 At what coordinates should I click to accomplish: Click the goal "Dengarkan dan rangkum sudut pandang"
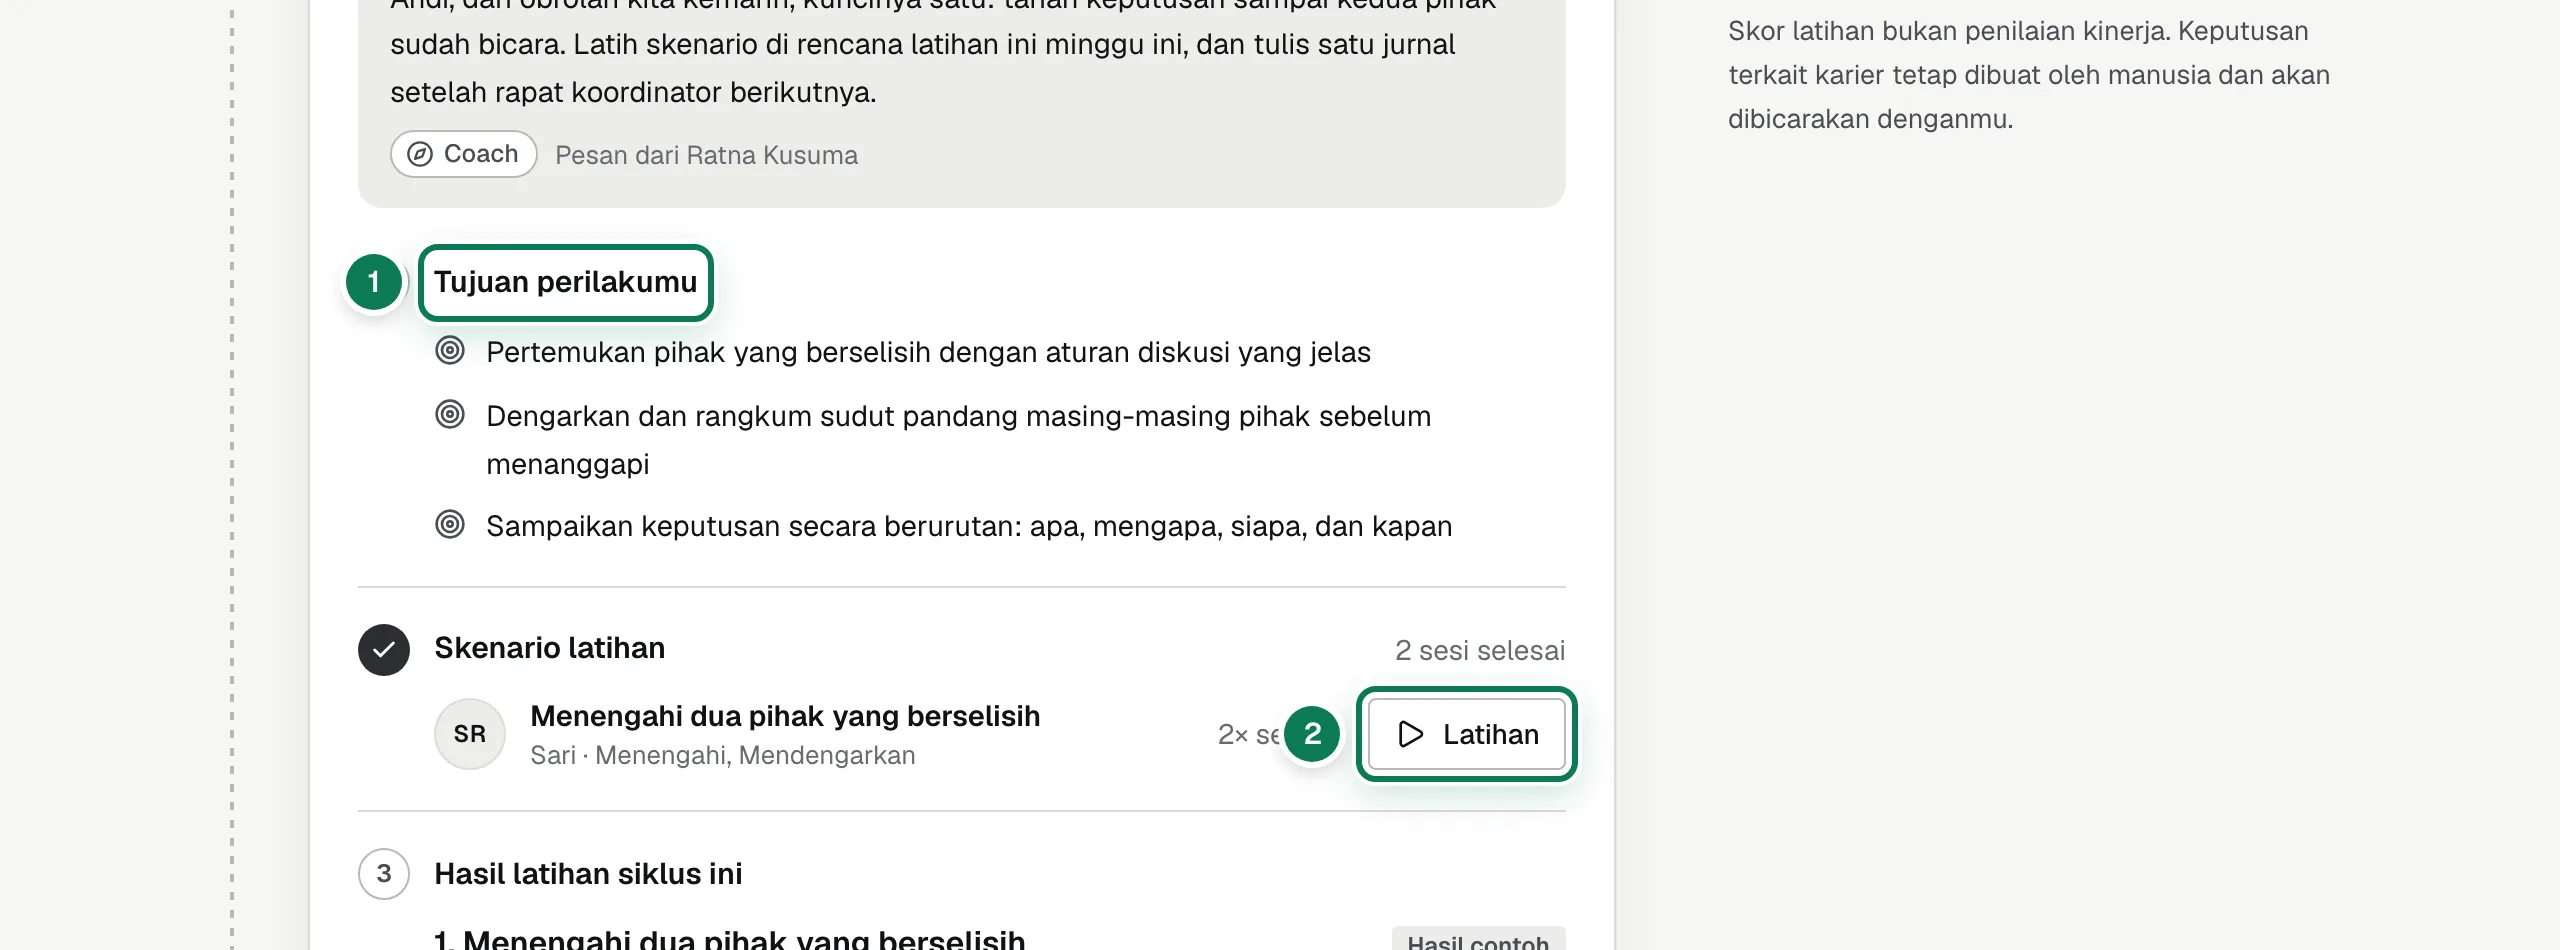959,440
